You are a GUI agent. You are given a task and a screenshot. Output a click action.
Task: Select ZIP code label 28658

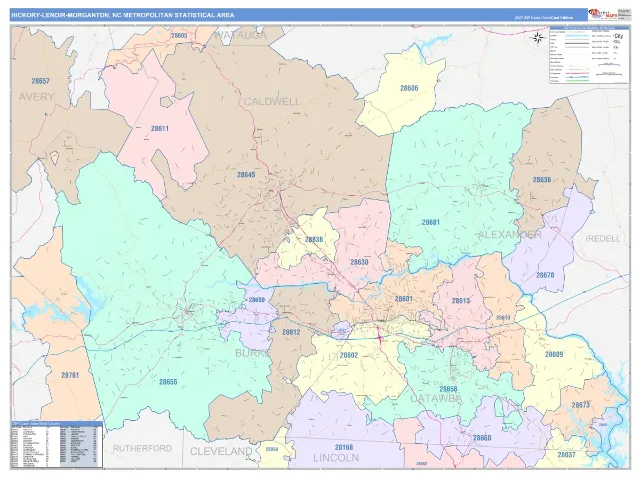[x=448, y=389]
